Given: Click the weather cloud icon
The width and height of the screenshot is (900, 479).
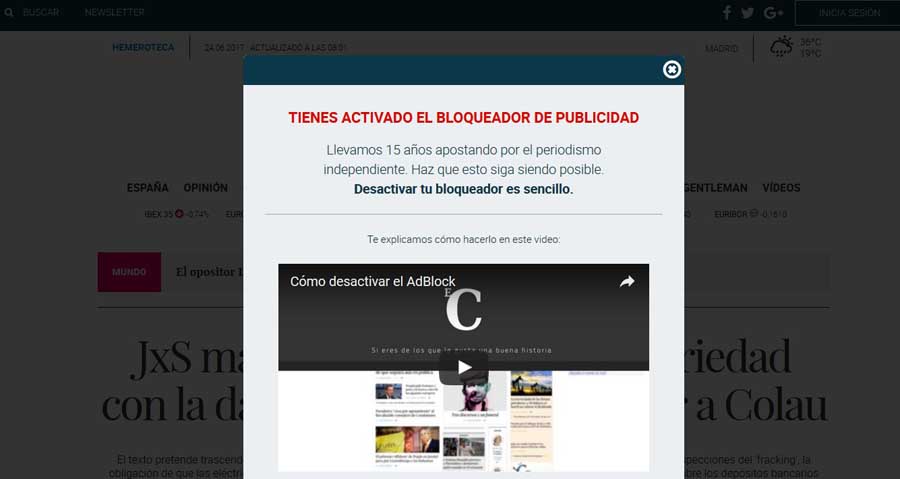Looking at the screenshot, I should (781, 46).
